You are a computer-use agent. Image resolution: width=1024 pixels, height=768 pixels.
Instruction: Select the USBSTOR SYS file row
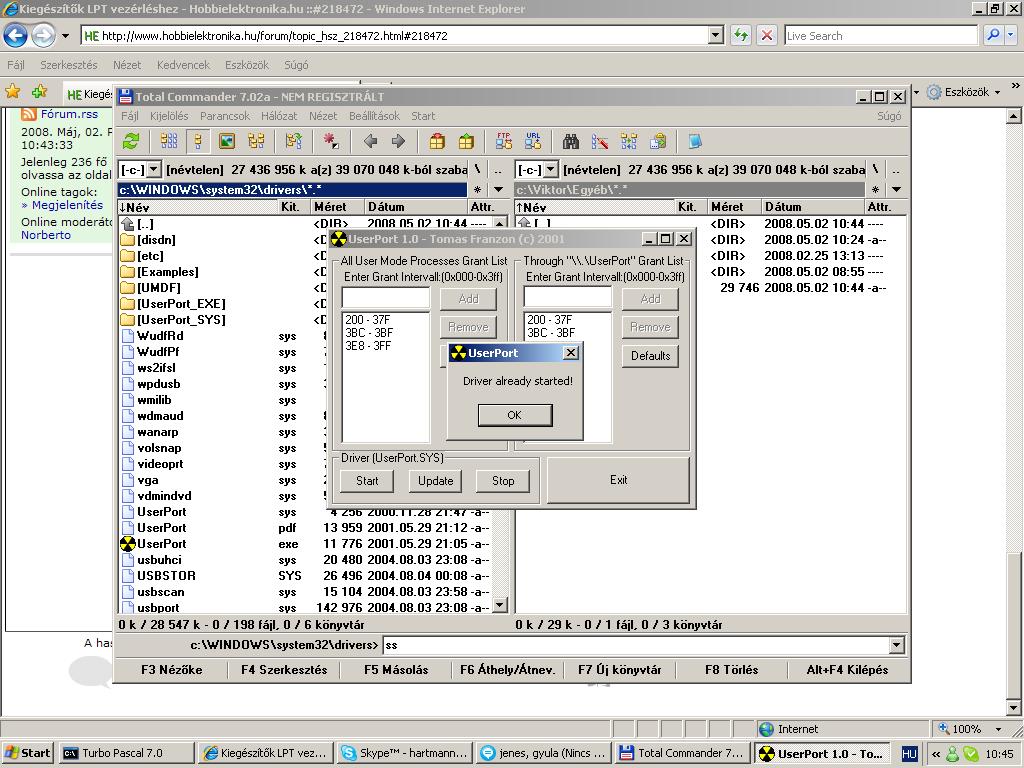coord(306,575)
